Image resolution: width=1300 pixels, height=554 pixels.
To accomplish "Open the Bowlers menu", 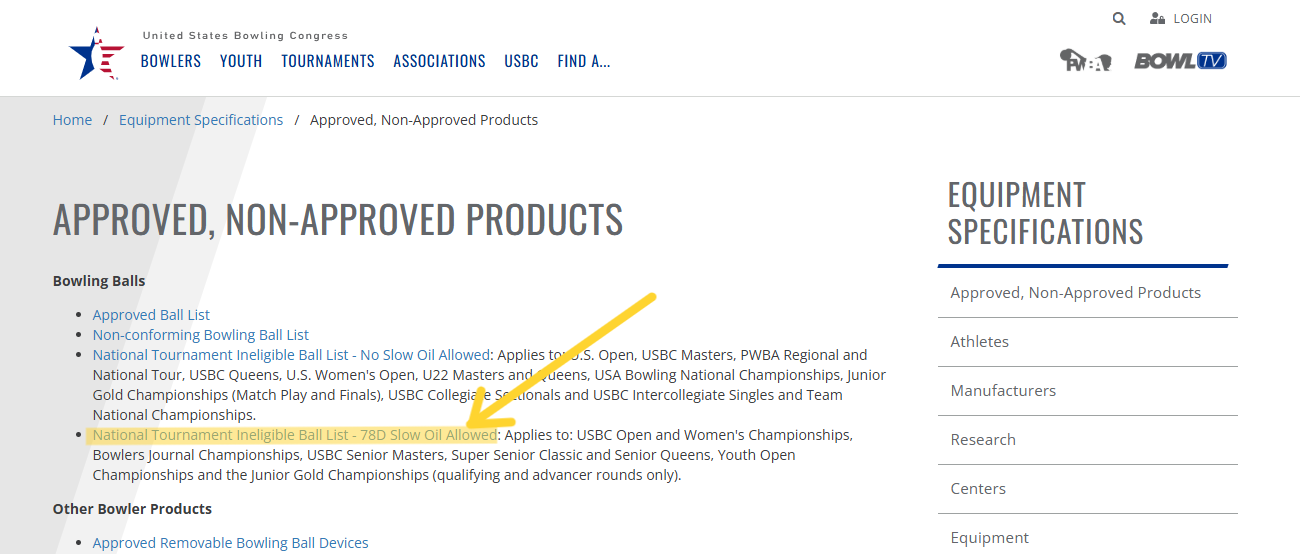I will (171, 61).
